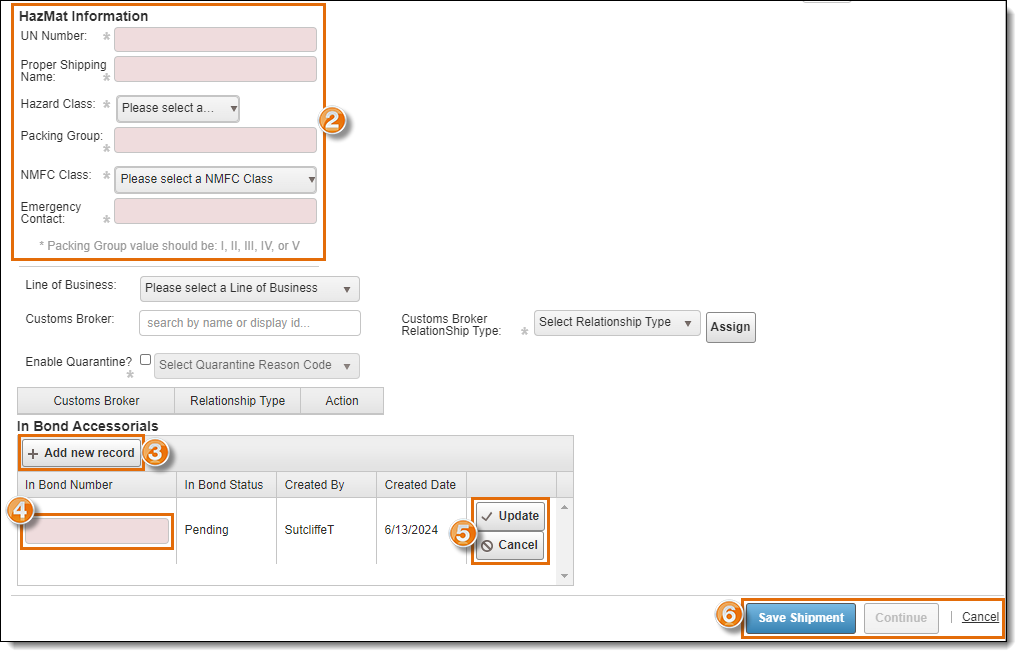Click the In Bond grid scroll-down arrow
The height and width of the screenshot is (657, 1022).
pos(564,576)
